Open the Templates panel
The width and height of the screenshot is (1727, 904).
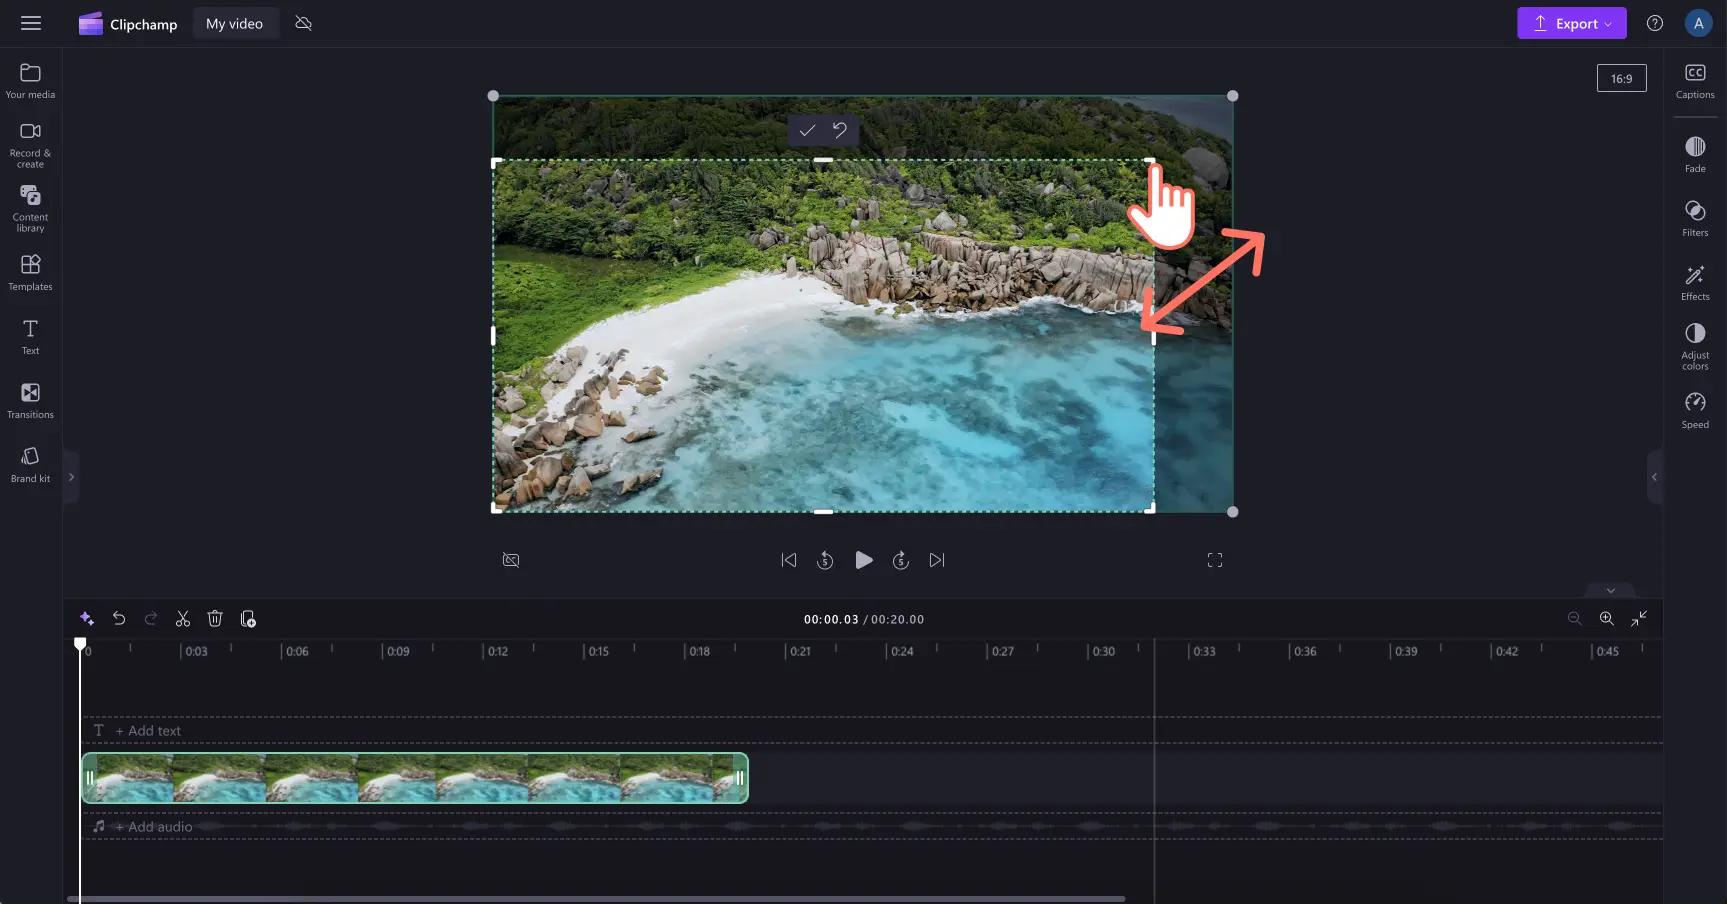coord(30,272)
